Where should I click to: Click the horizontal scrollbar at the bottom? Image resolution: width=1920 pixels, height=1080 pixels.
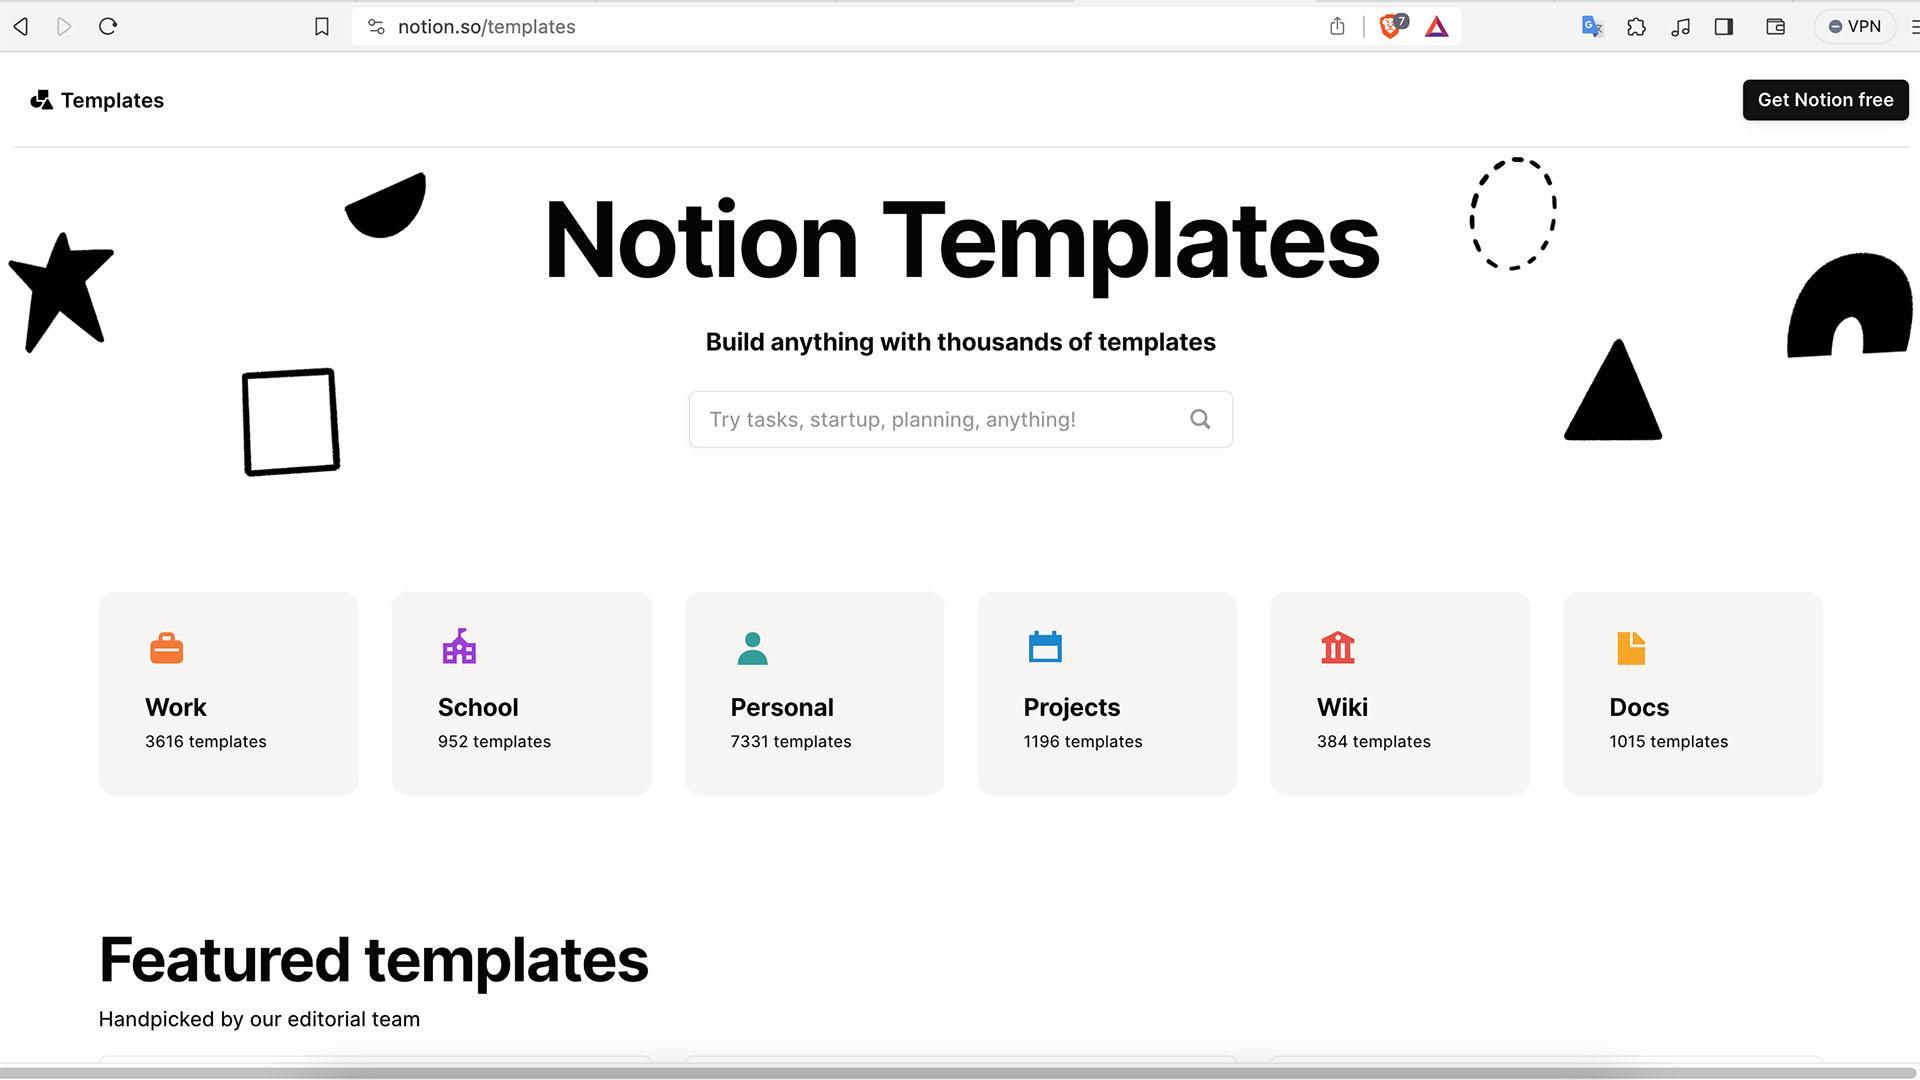pyautogui.click(x=960, y=1073)
